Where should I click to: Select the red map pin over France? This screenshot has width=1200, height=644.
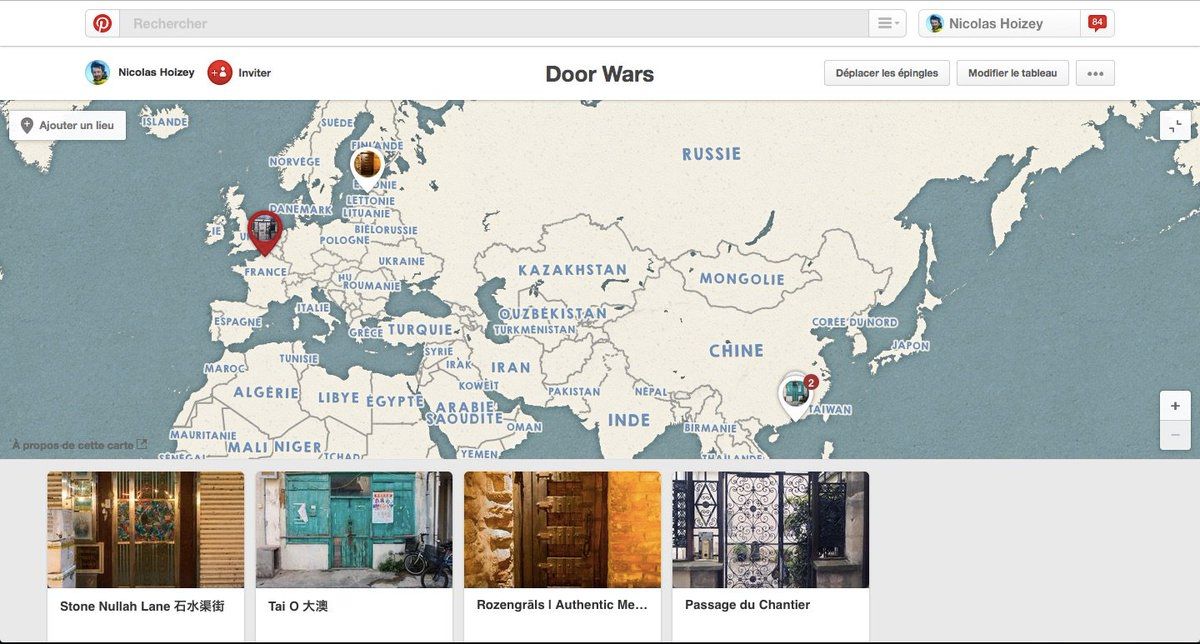265,229
